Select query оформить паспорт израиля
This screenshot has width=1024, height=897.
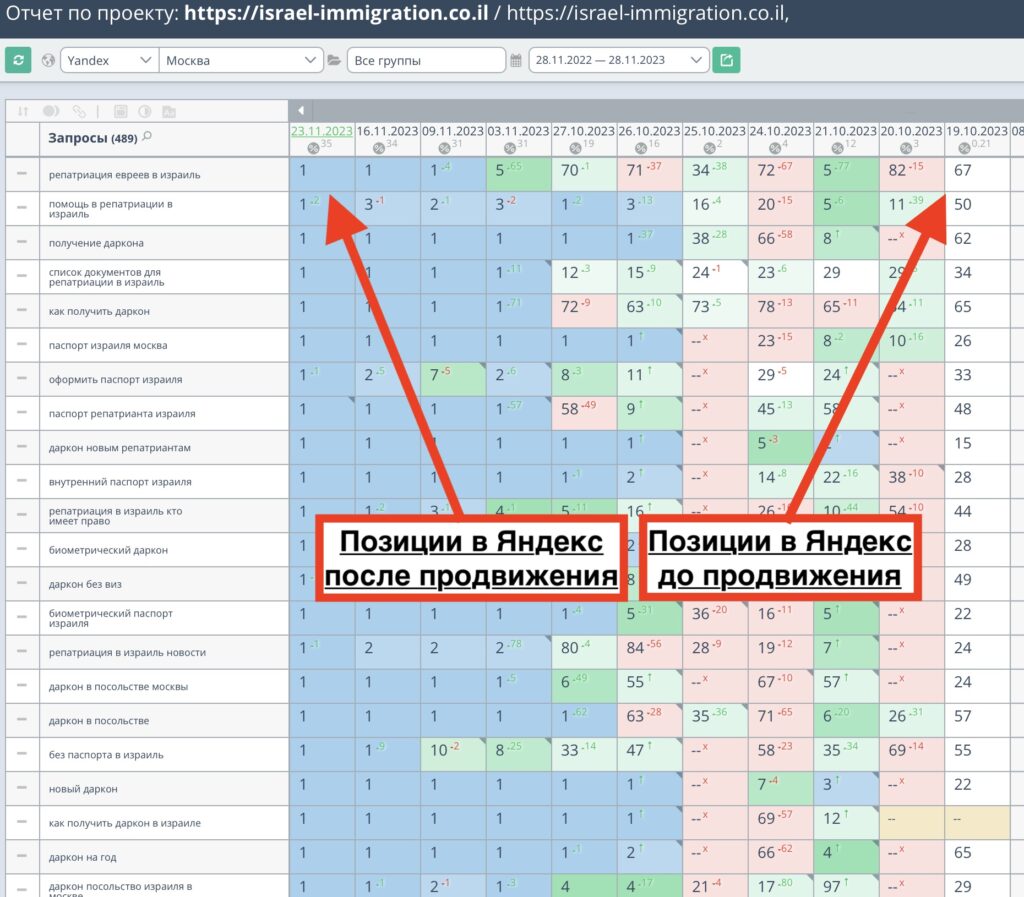pos(115,379)
